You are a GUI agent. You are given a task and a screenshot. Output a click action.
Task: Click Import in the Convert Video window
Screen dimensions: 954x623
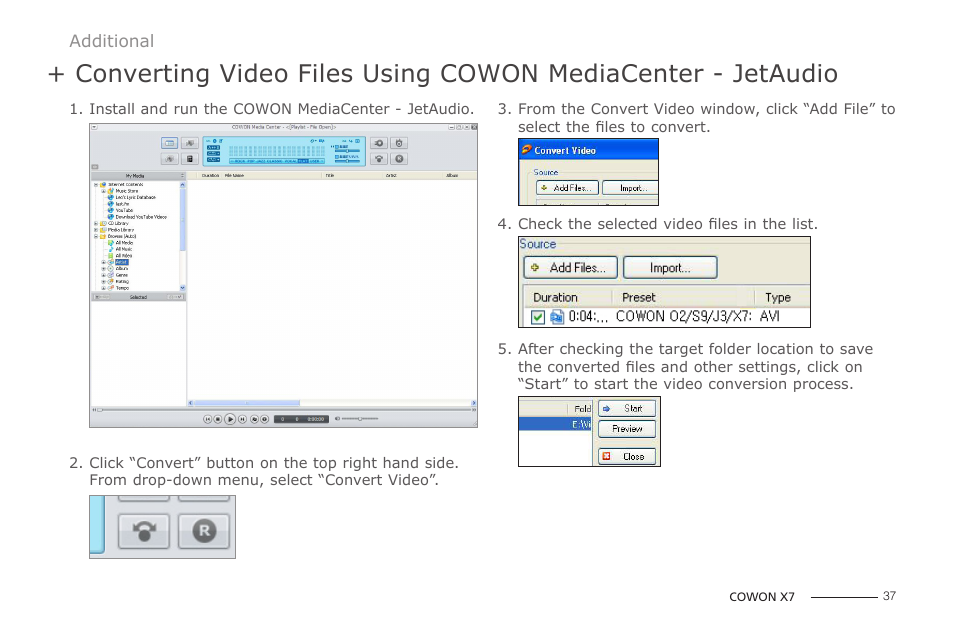click(630, 188)
